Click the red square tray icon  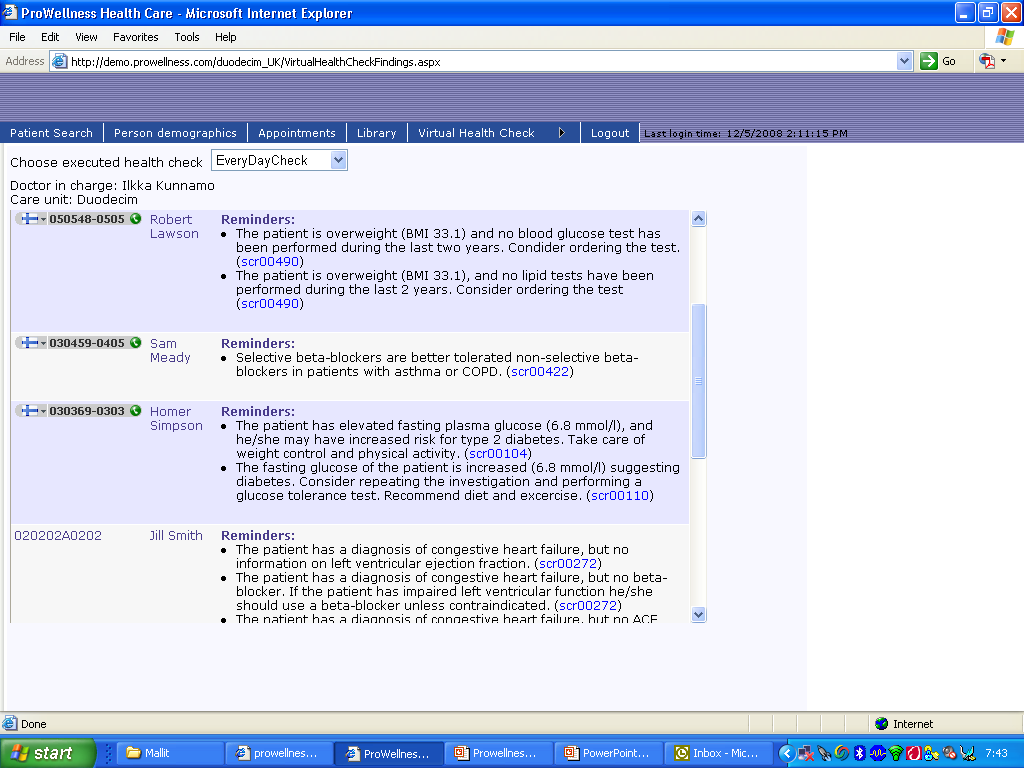(x=914, y=754)
